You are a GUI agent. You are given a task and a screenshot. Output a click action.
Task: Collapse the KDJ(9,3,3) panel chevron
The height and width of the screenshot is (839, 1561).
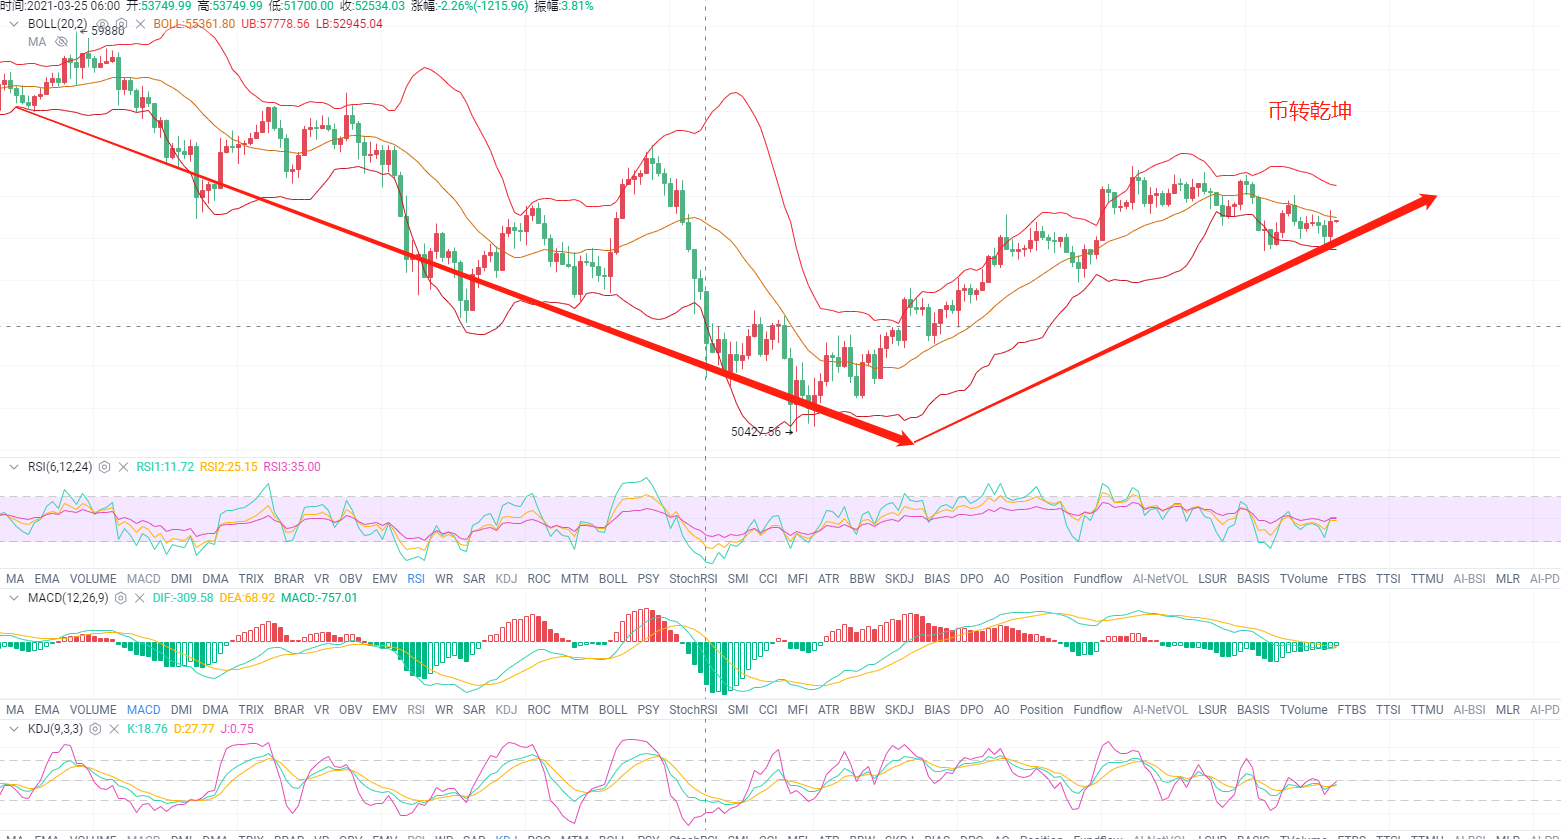point(14,729)
